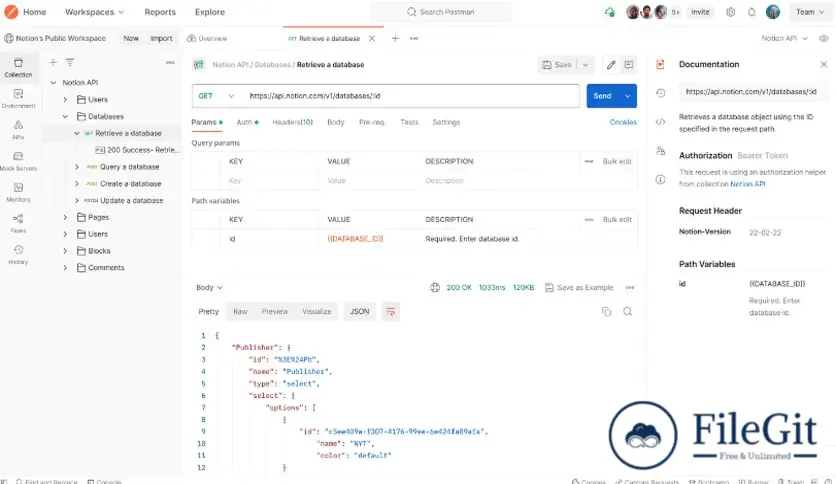This screenshot has width=836, height=484.
Task: Switch to the Headers (10) tab
Action: tap(293, 122)
